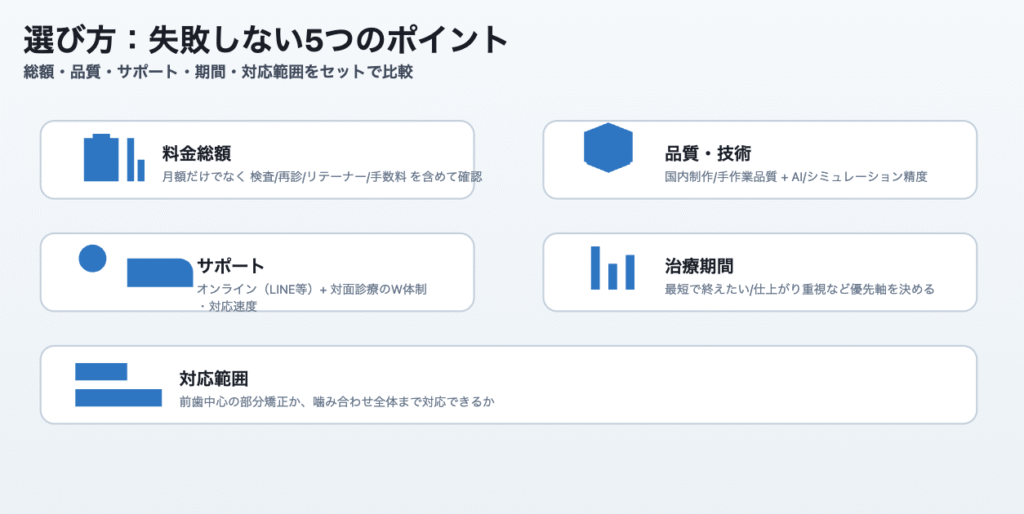Select the blue hexagon icon for 品質・技術

(608, 148)
